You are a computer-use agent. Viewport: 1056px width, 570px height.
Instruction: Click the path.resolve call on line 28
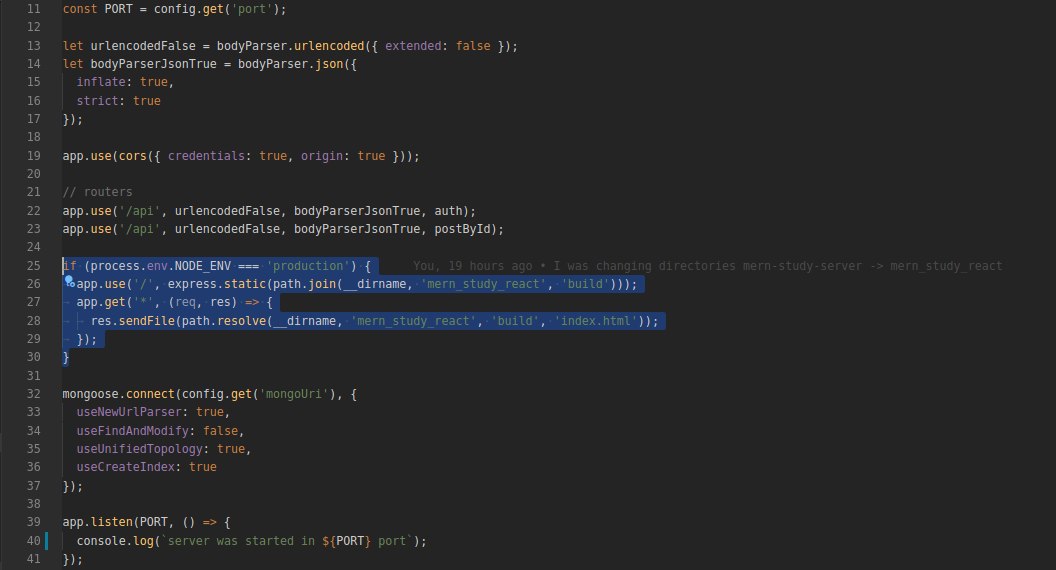pyautogui.click(x=224, y=321)
